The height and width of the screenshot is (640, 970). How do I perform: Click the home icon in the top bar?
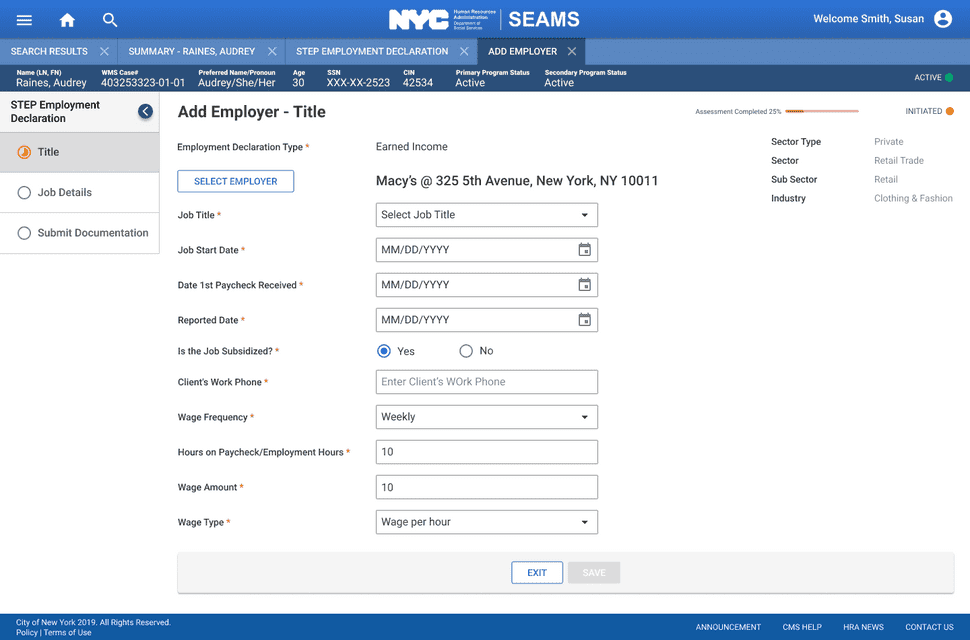[x=67, y=19]
